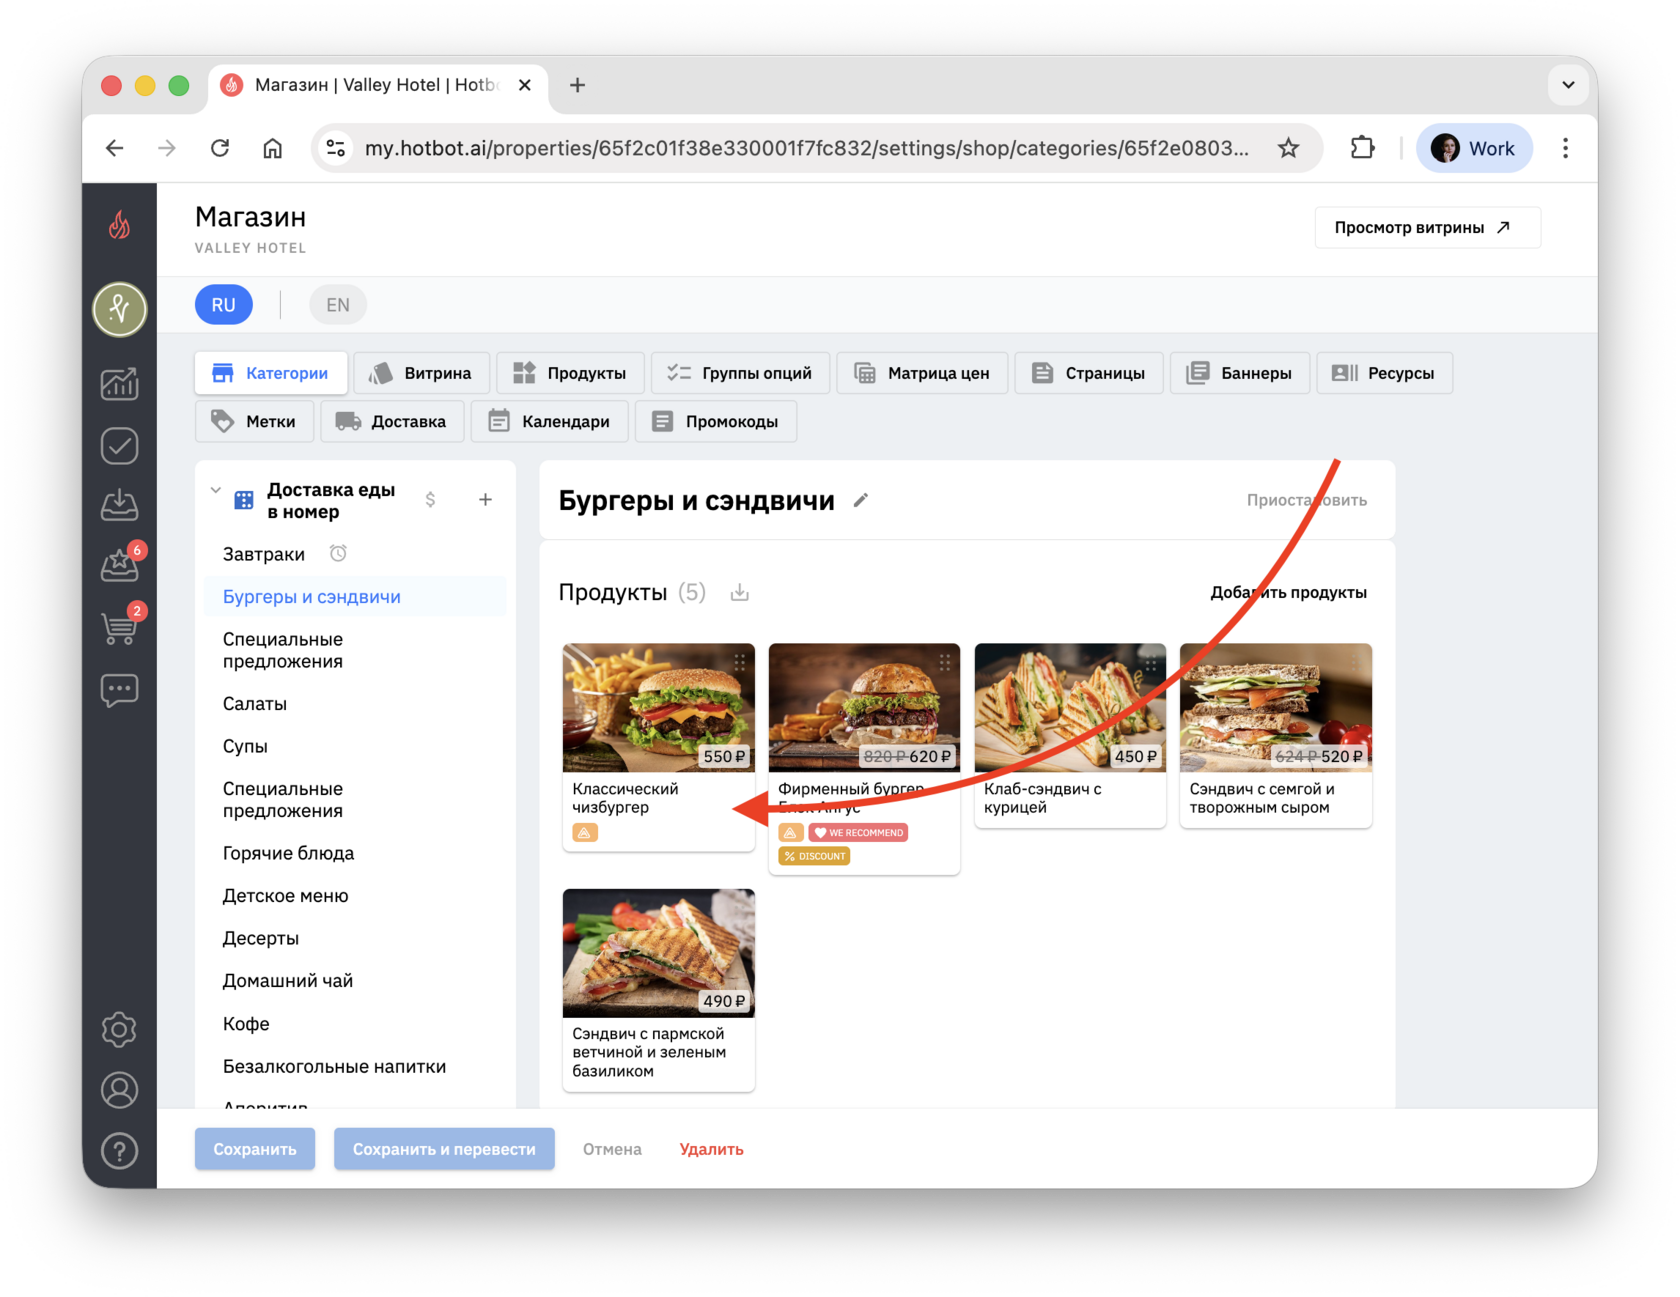This screenshot has height=1297, width=1680.
Task: Click the allergen badge on Классический чизбургер
Action: tap(585, 832)
